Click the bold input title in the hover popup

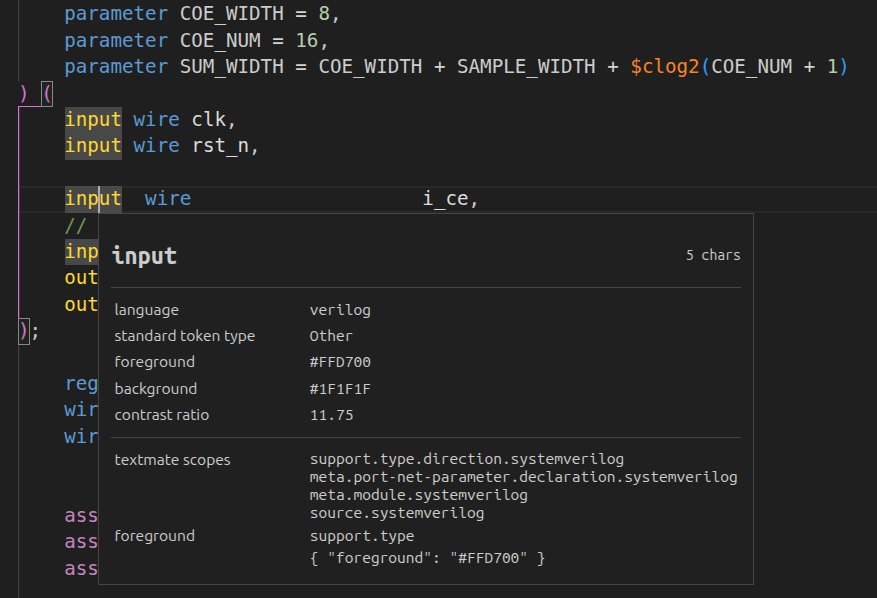point(145,256)
